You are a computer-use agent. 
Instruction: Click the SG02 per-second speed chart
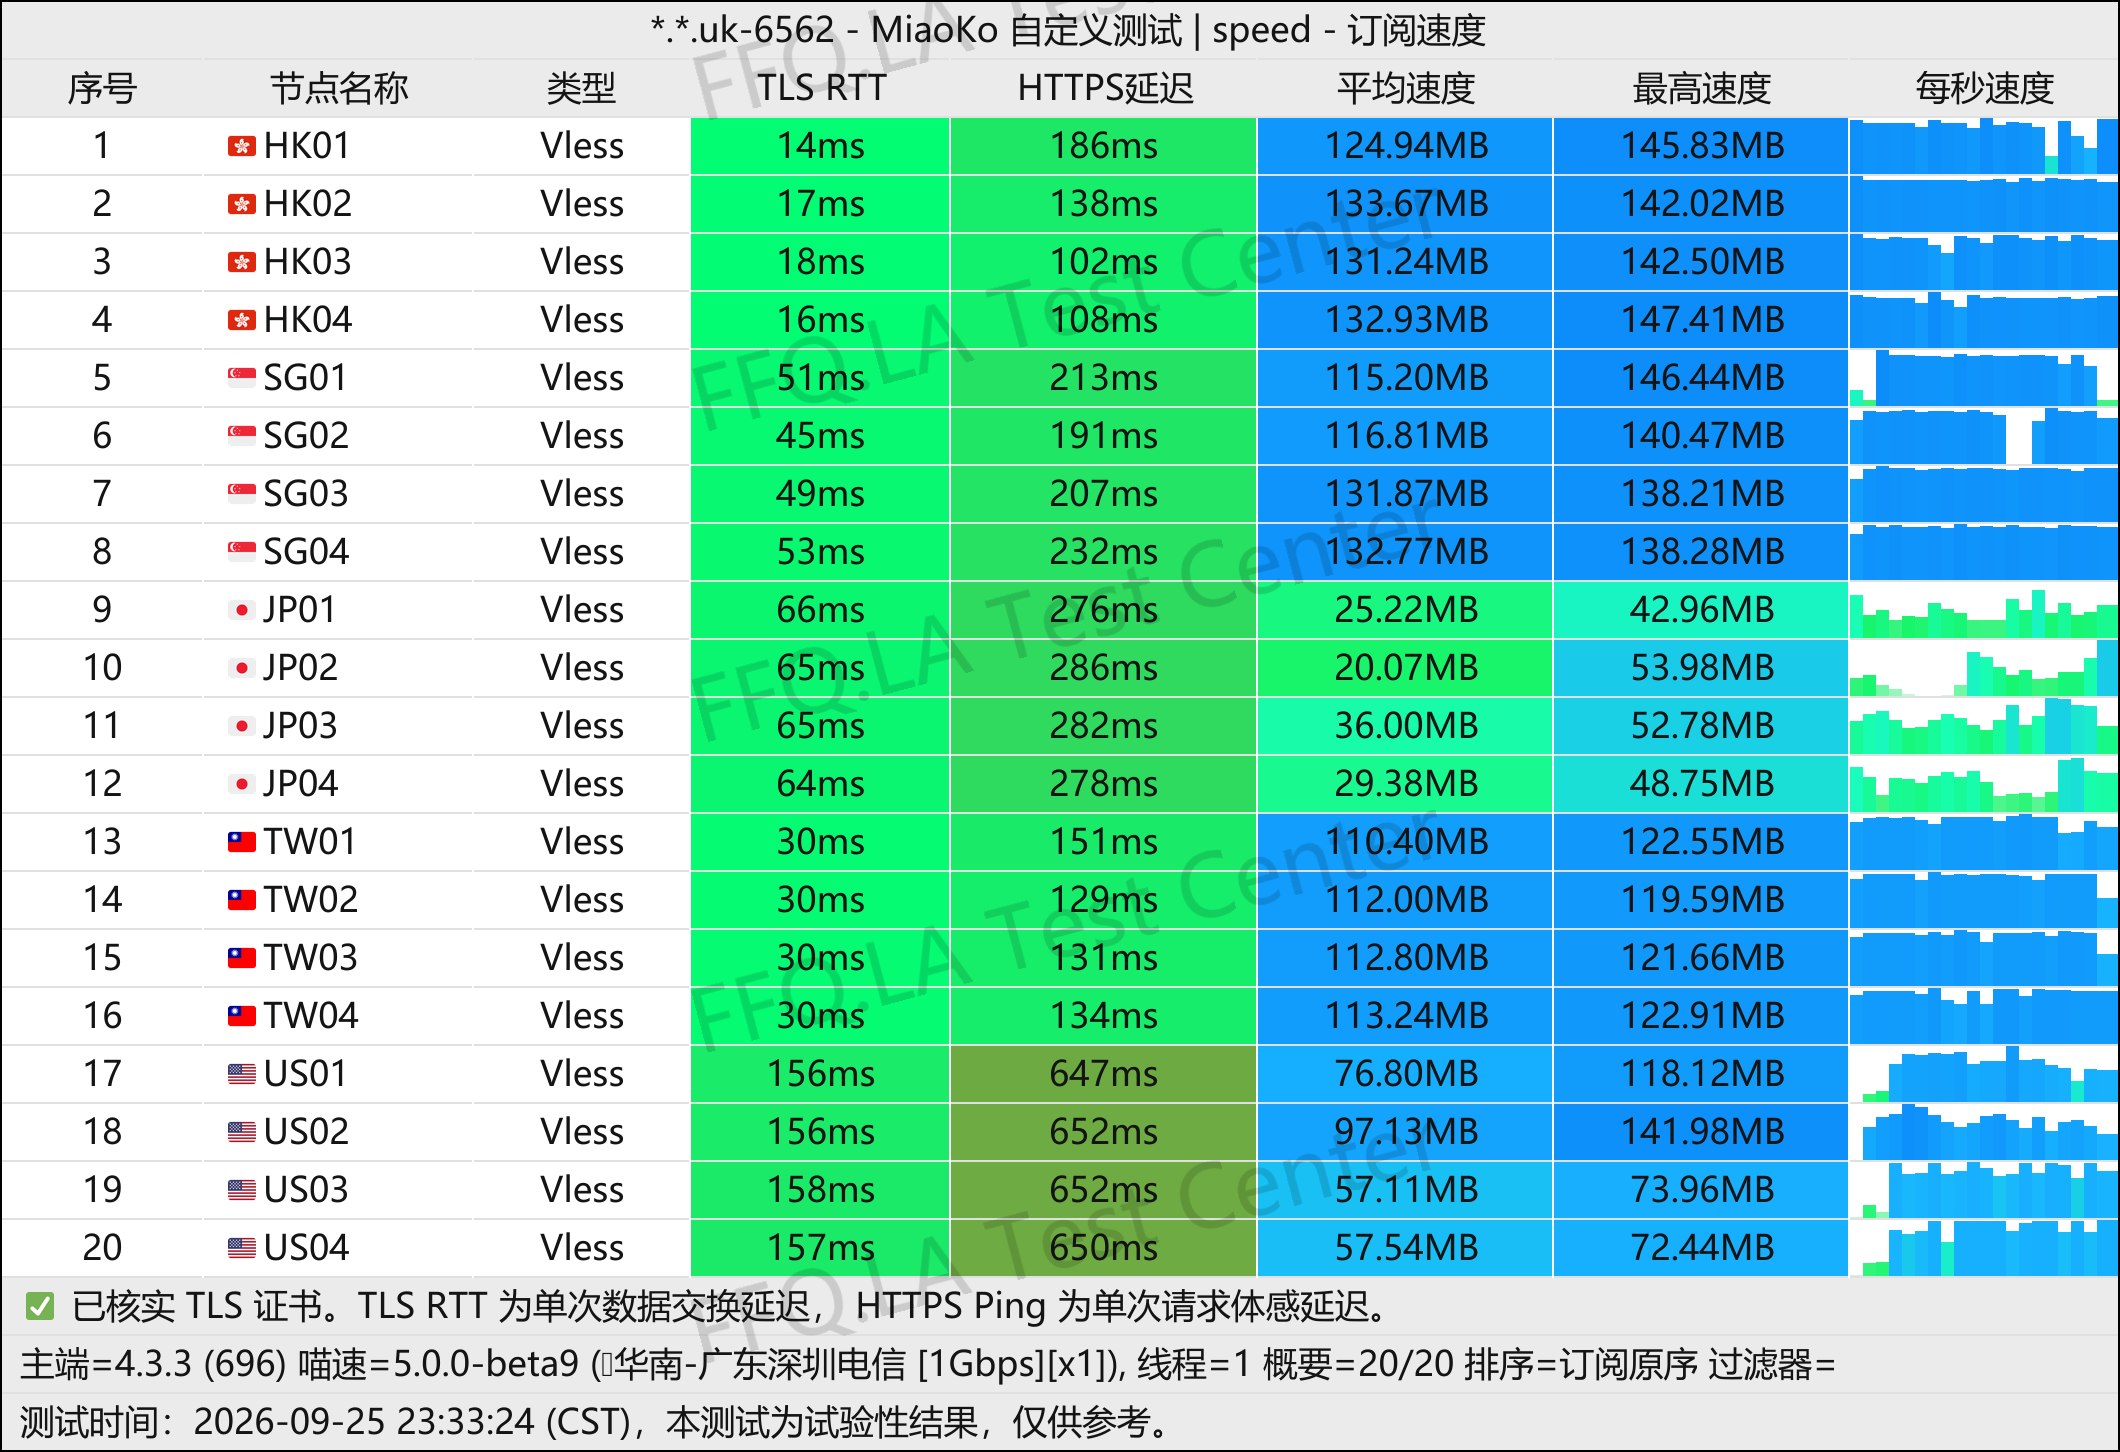pyautogui.click(x=1984, y=436)
